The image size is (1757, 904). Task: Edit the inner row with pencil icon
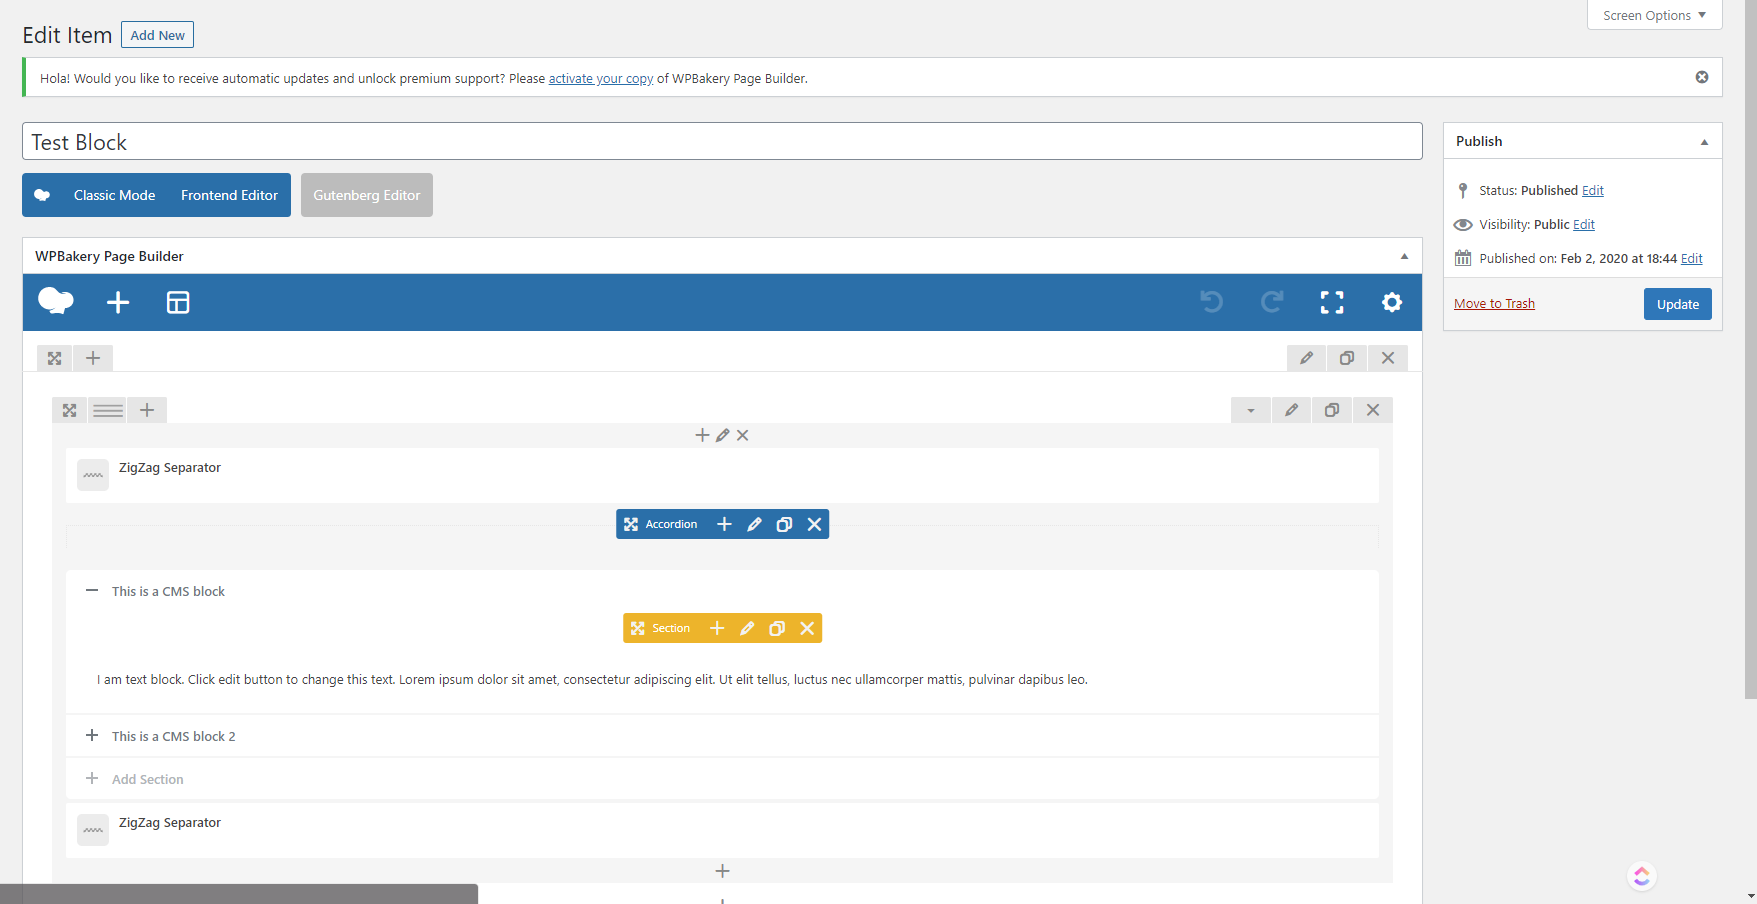[x=1292, y=410]
